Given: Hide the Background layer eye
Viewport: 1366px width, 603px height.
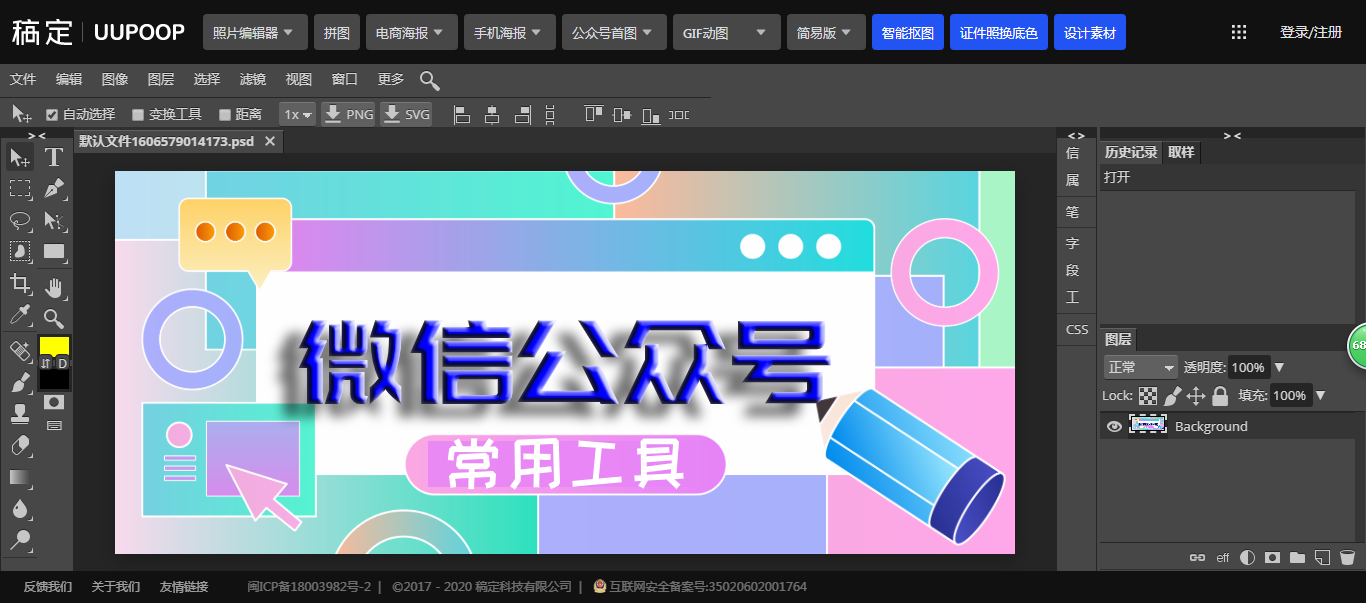Looking at the screenshot, I should (1114, 426).
